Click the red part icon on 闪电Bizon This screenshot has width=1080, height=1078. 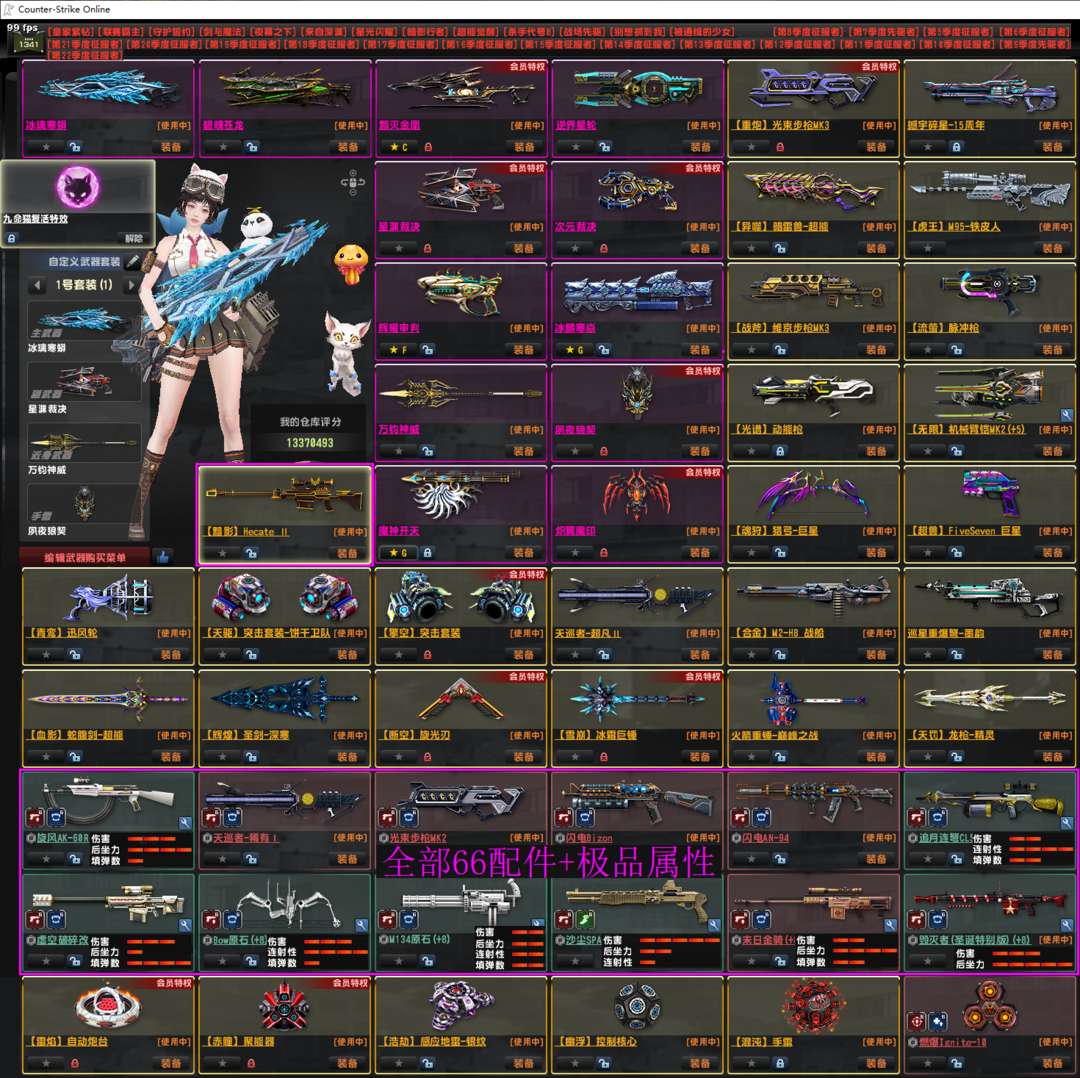coord(564,818)
